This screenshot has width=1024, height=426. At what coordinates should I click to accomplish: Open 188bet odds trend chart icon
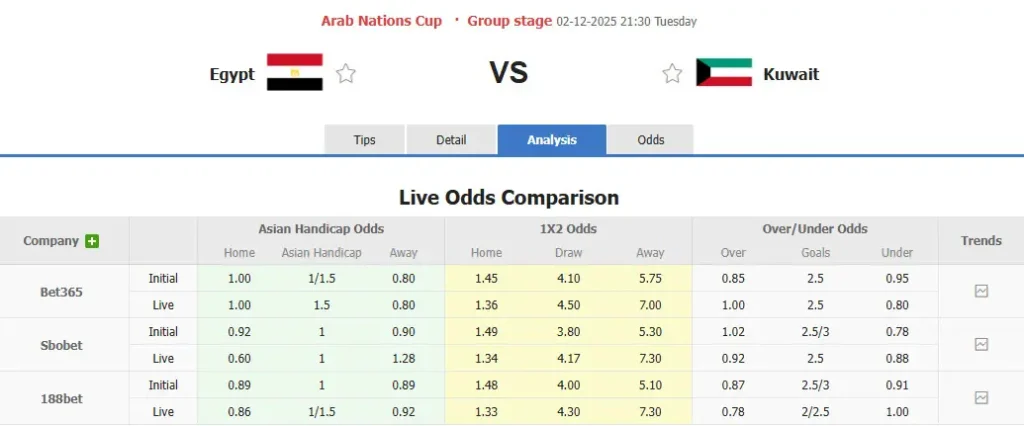(x=981, y=398)
